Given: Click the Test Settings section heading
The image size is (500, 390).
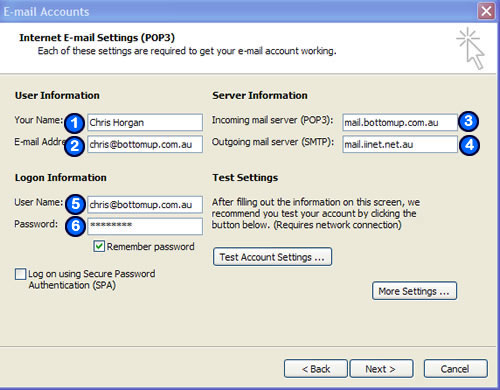Looking at the screenshot, I should (245, 178).
